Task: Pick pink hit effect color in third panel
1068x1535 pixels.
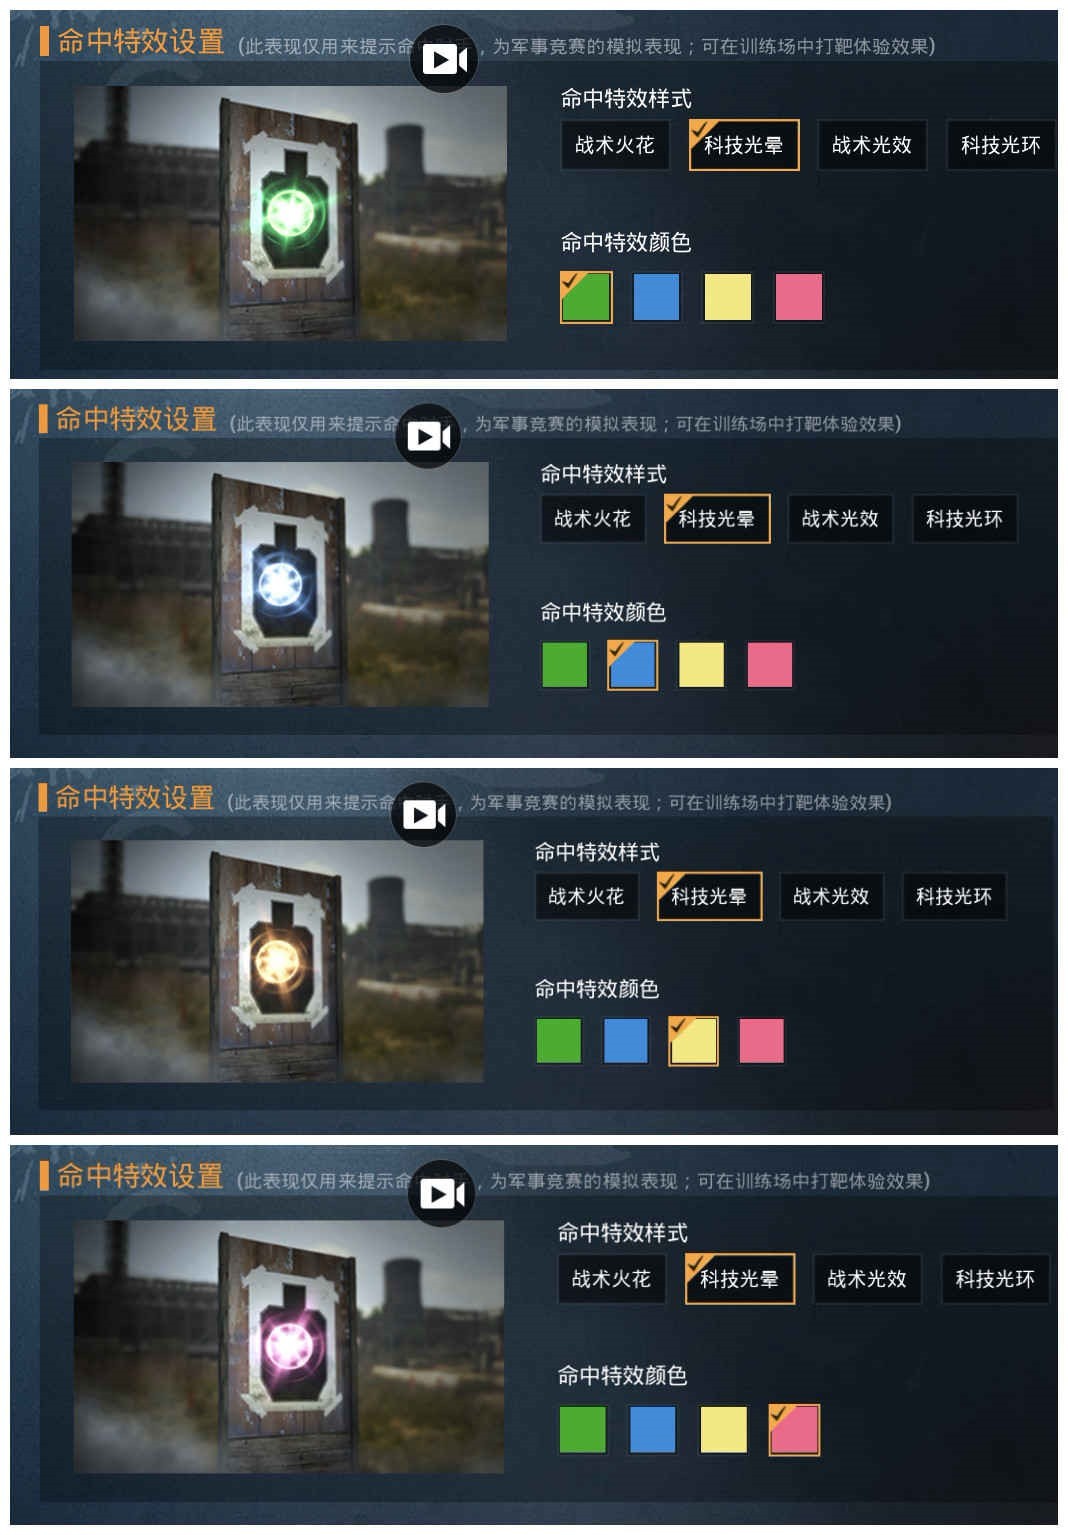Action: (761, 1041)
